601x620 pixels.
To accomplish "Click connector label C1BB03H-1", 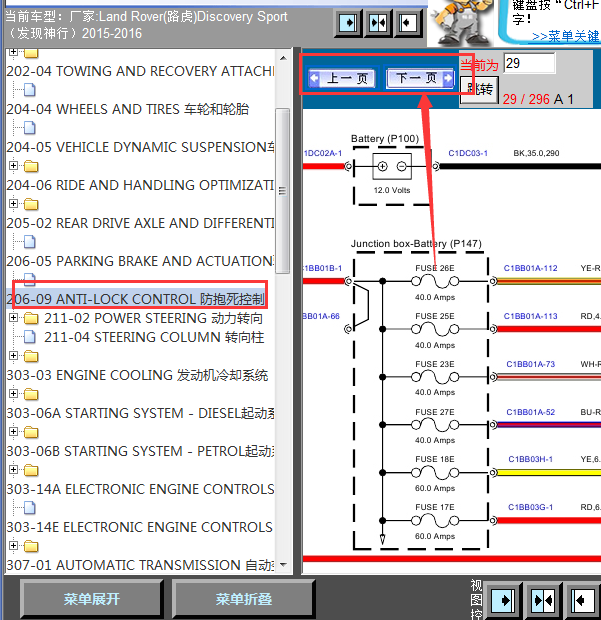I will [530, 459].
